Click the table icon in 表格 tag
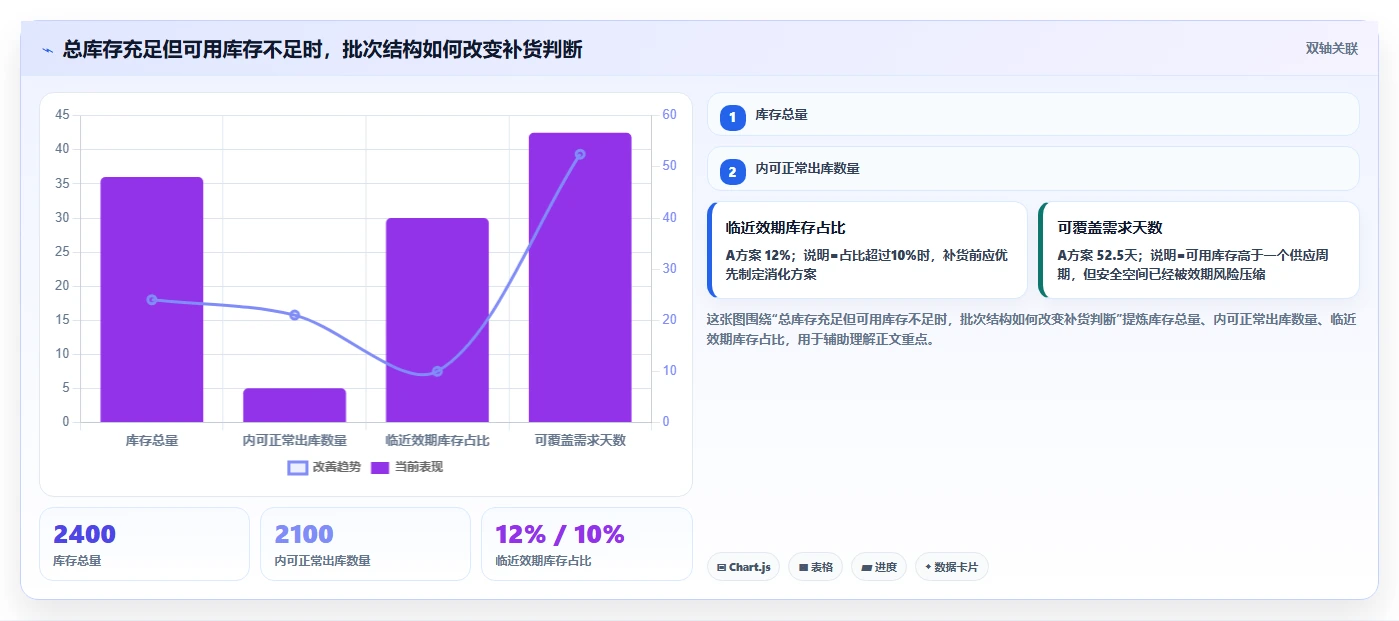Image resolution: width=1399 pixels, height=621 pixels. pos(803,567)
